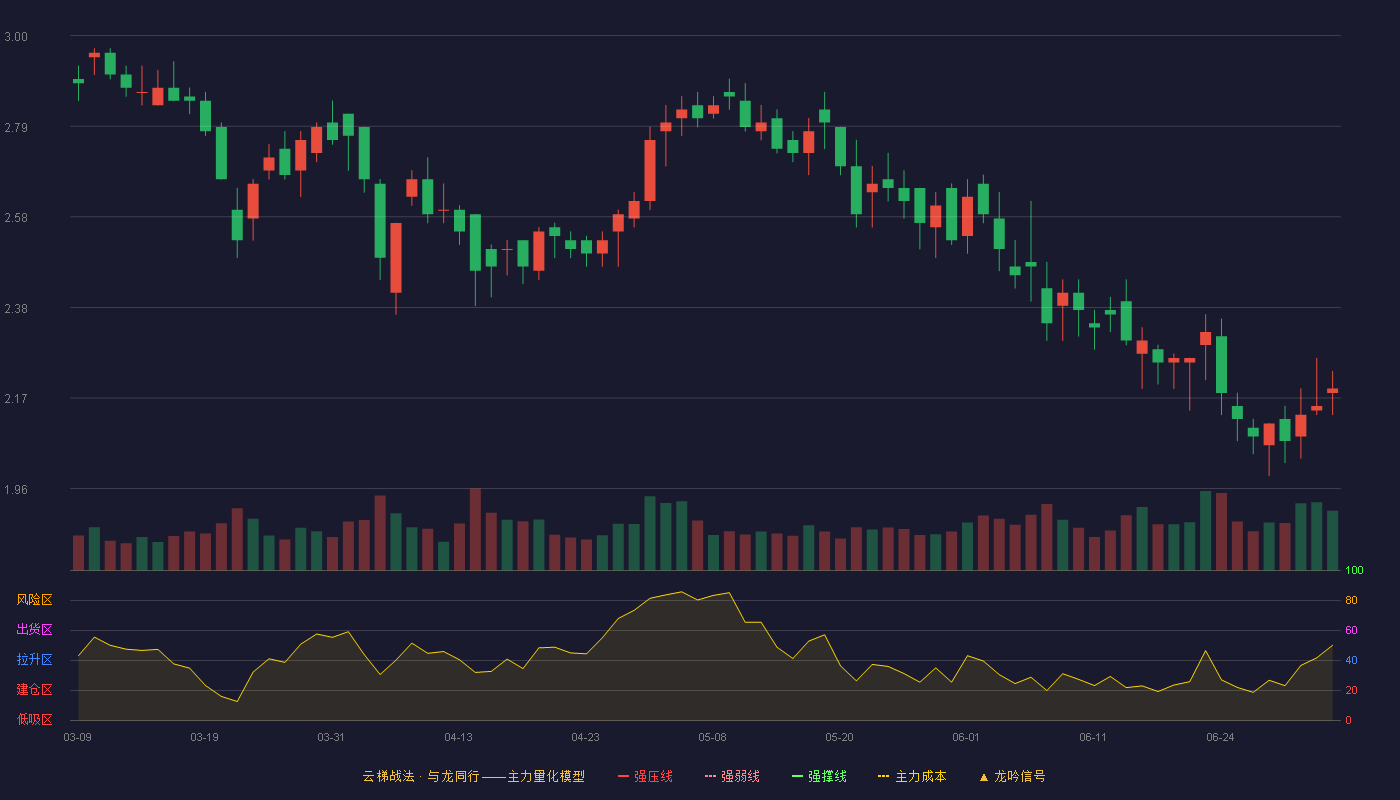1400x800 pixels.
Task: Click the 1.96 price axis label
Action: pyautogui.click(x=16, y=490)
